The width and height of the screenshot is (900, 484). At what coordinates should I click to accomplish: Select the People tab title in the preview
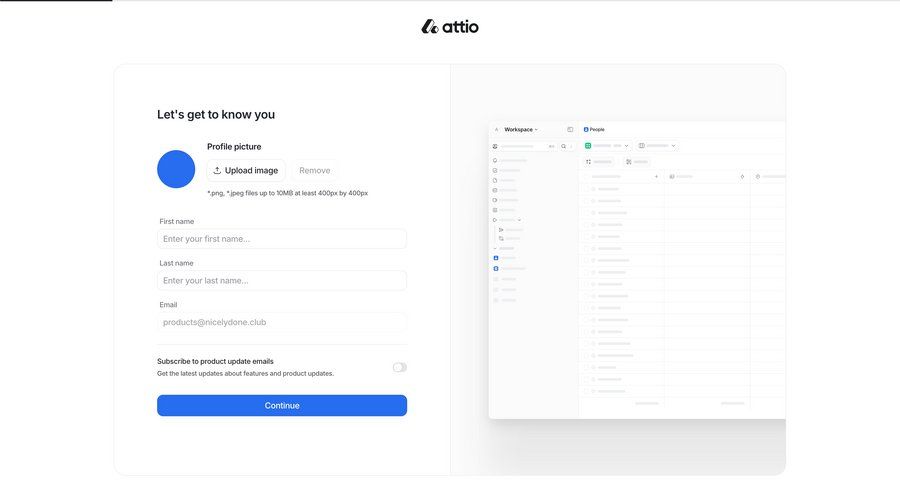[597, 129]
